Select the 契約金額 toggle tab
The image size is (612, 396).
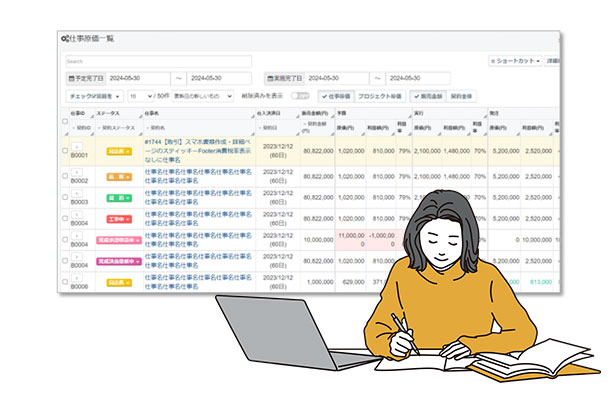pyautogui.click(x=461, y=96)
